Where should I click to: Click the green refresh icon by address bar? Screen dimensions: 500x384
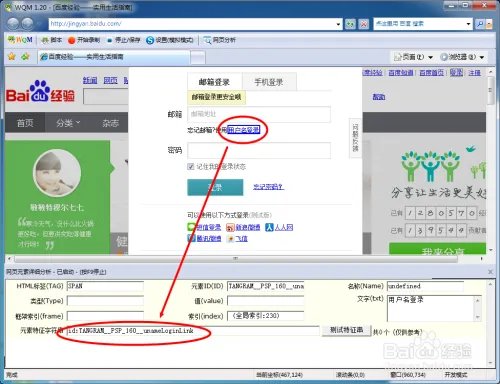click(x=350, y=24)
